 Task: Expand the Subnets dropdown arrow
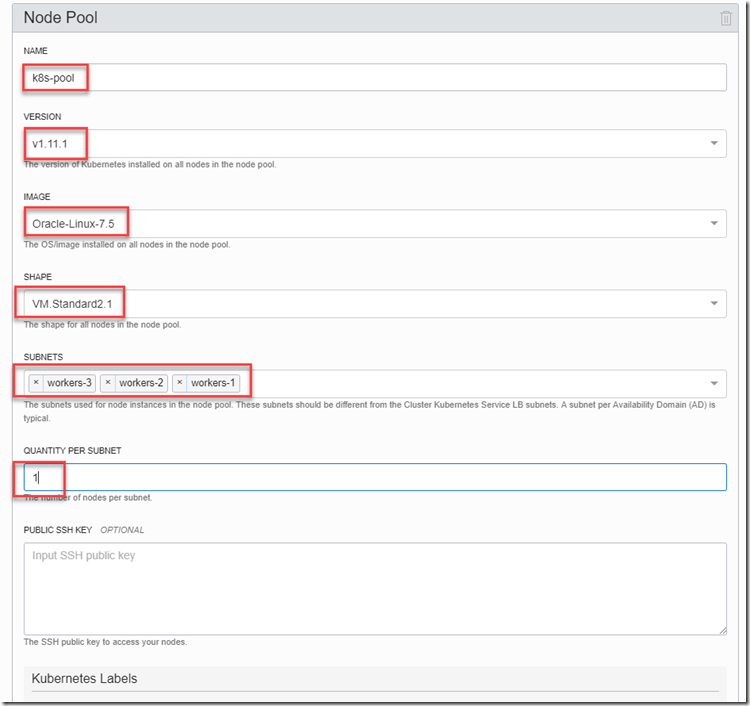714,383
